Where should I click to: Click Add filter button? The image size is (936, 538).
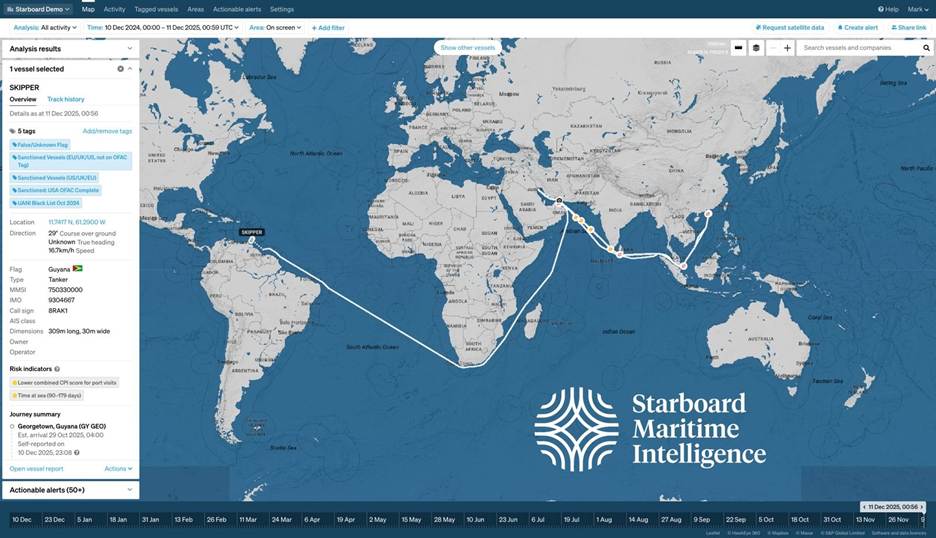(328, 28)
